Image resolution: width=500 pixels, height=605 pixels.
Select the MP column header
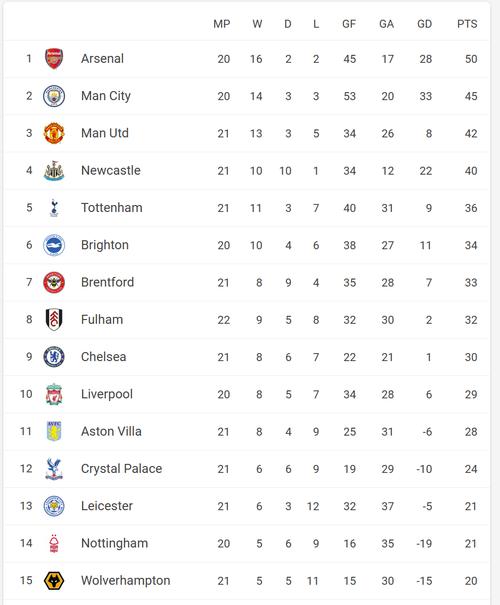click(x=222, y=24)
